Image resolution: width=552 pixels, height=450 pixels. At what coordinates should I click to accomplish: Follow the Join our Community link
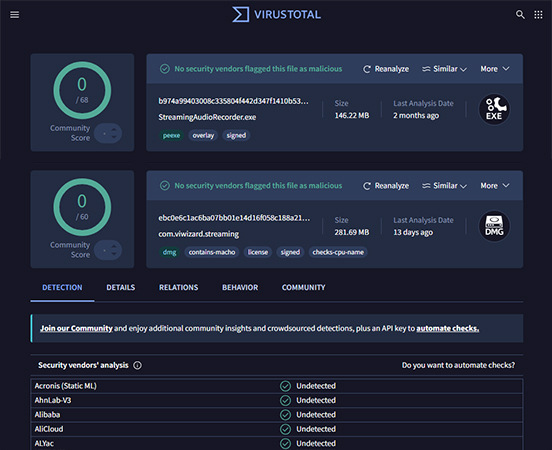[x=76, y=328]
